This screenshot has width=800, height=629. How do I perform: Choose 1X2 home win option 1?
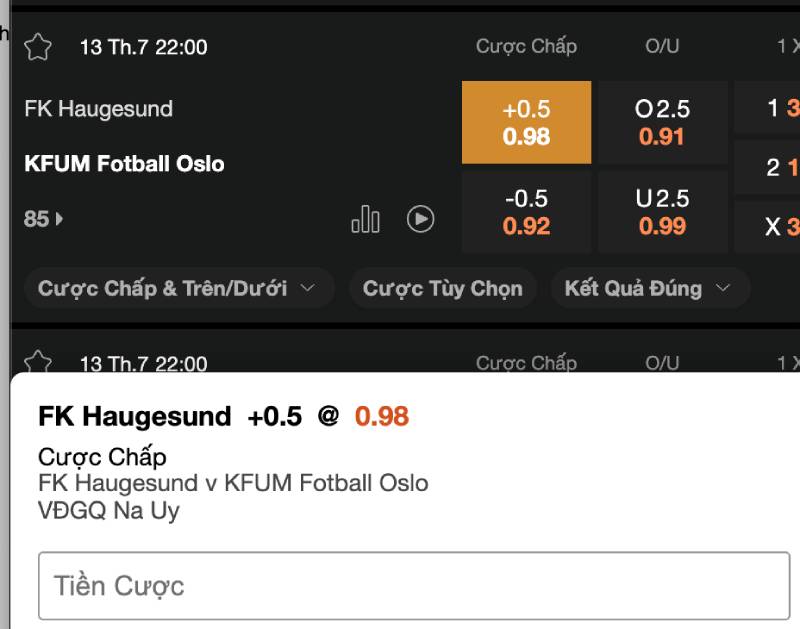click(770, 109)
